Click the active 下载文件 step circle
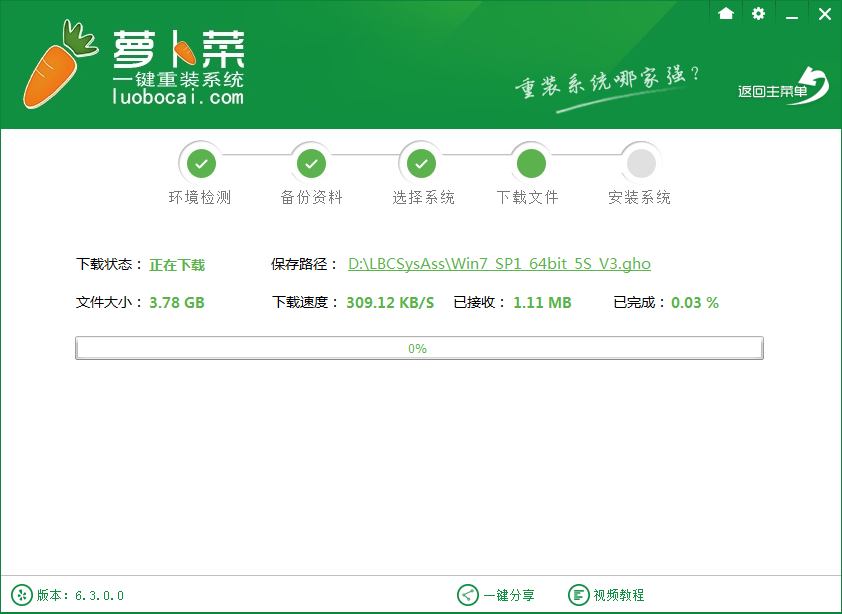This screenshot has height=614, width=842. tap(530, 162)
